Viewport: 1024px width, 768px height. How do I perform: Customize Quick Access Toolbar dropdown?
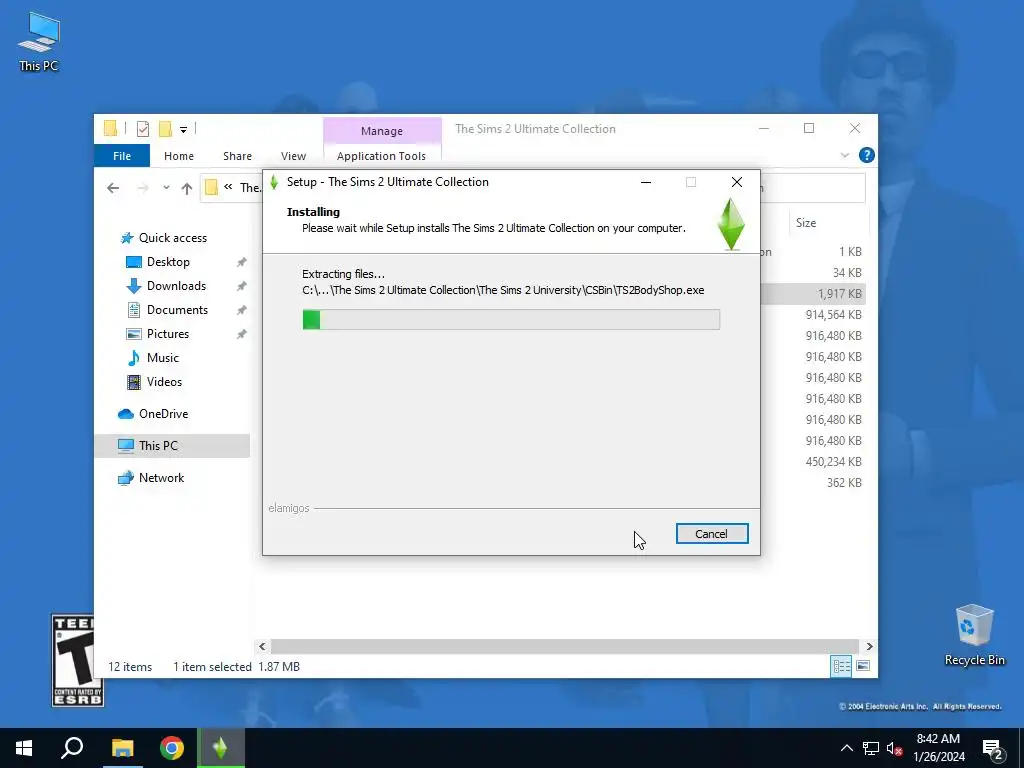click(x=184, y=130)
